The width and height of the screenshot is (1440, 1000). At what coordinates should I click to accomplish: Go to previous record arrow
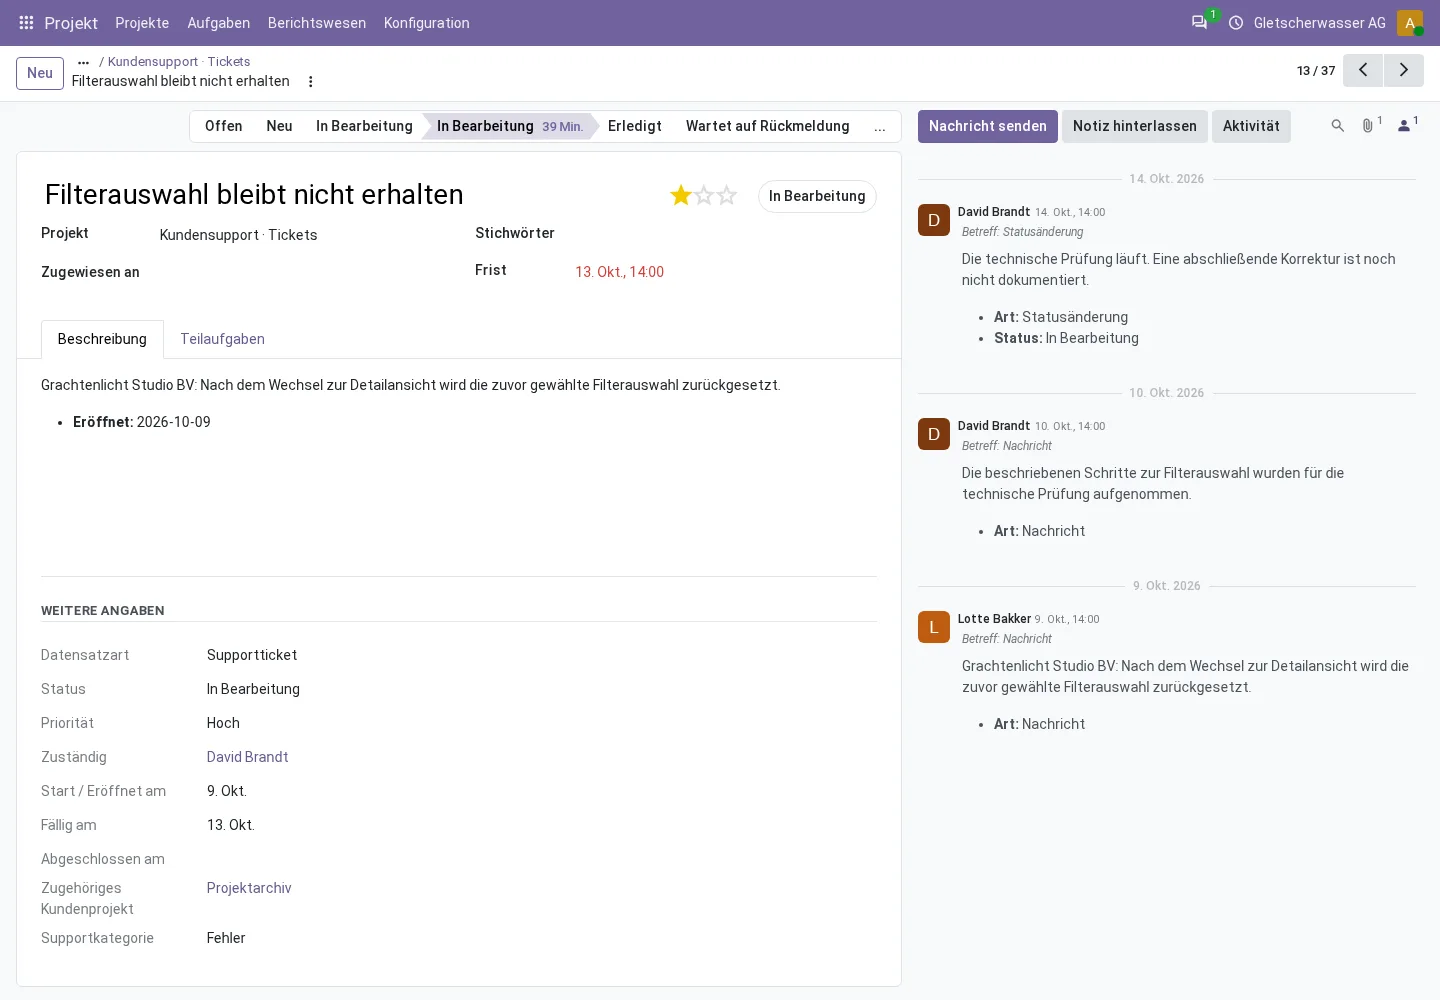click(1363, 70)
